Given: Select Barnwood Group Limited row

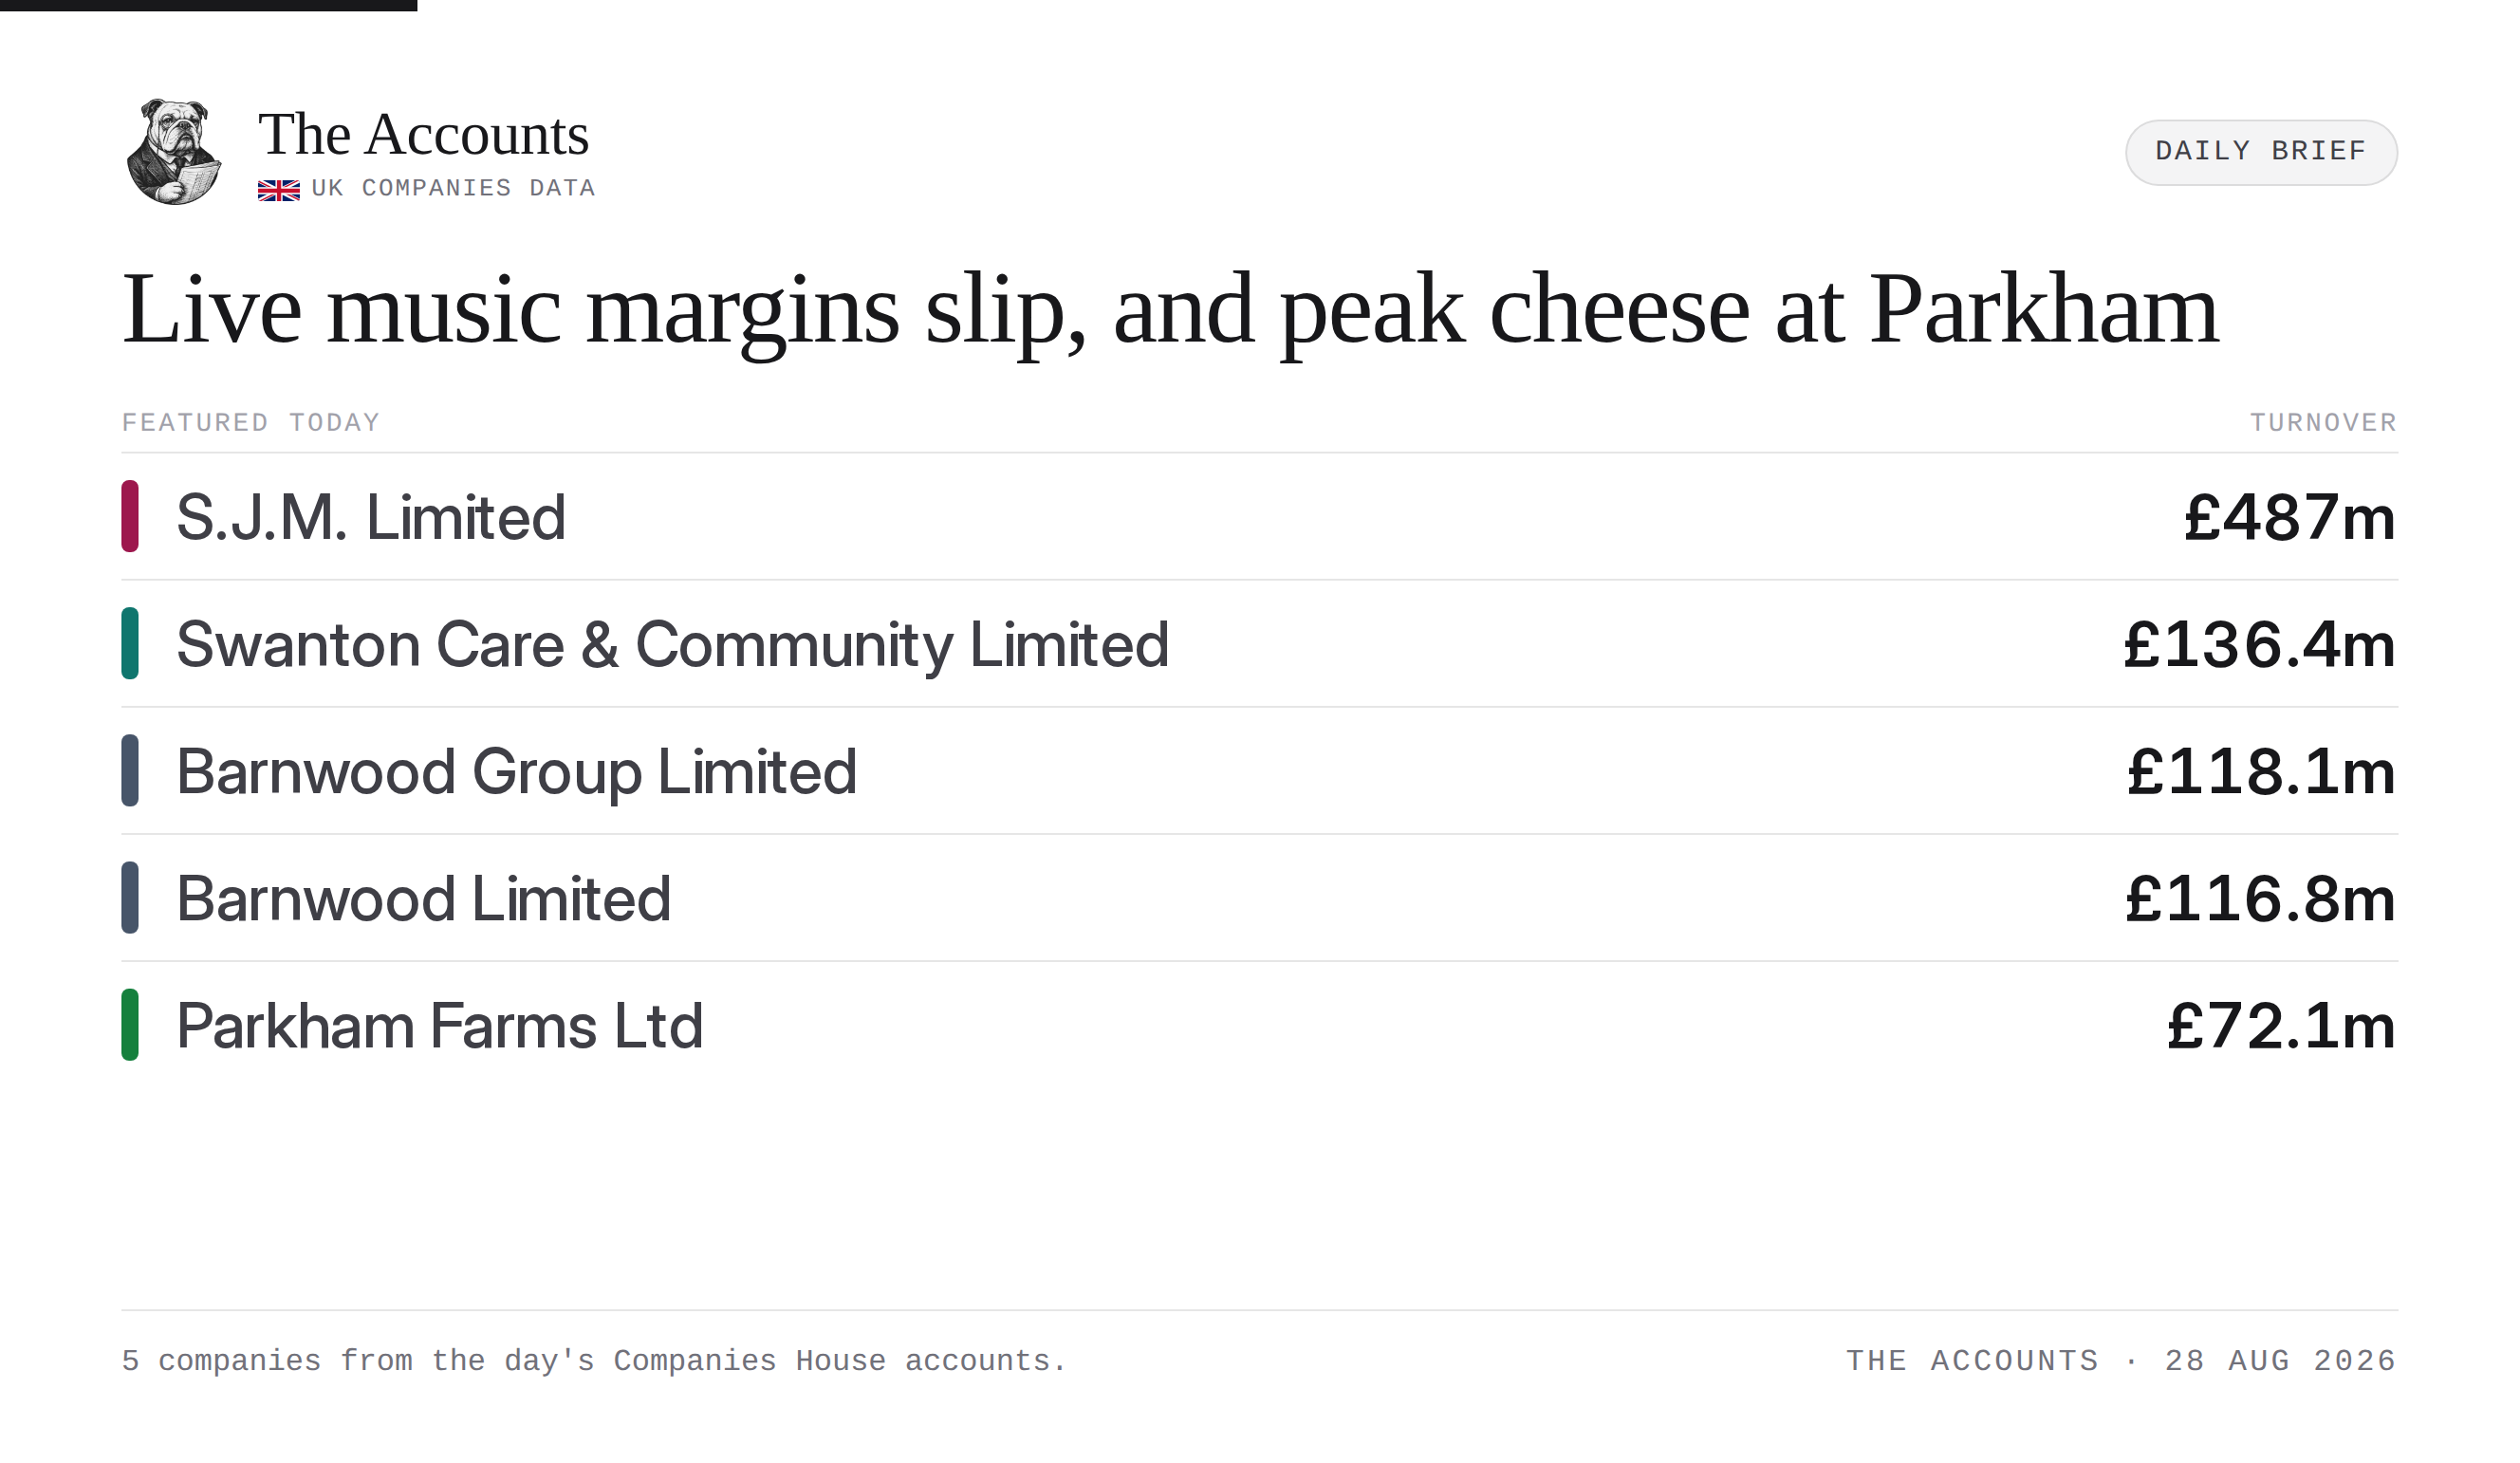Looking at the screenshot, I should 1259,771.
